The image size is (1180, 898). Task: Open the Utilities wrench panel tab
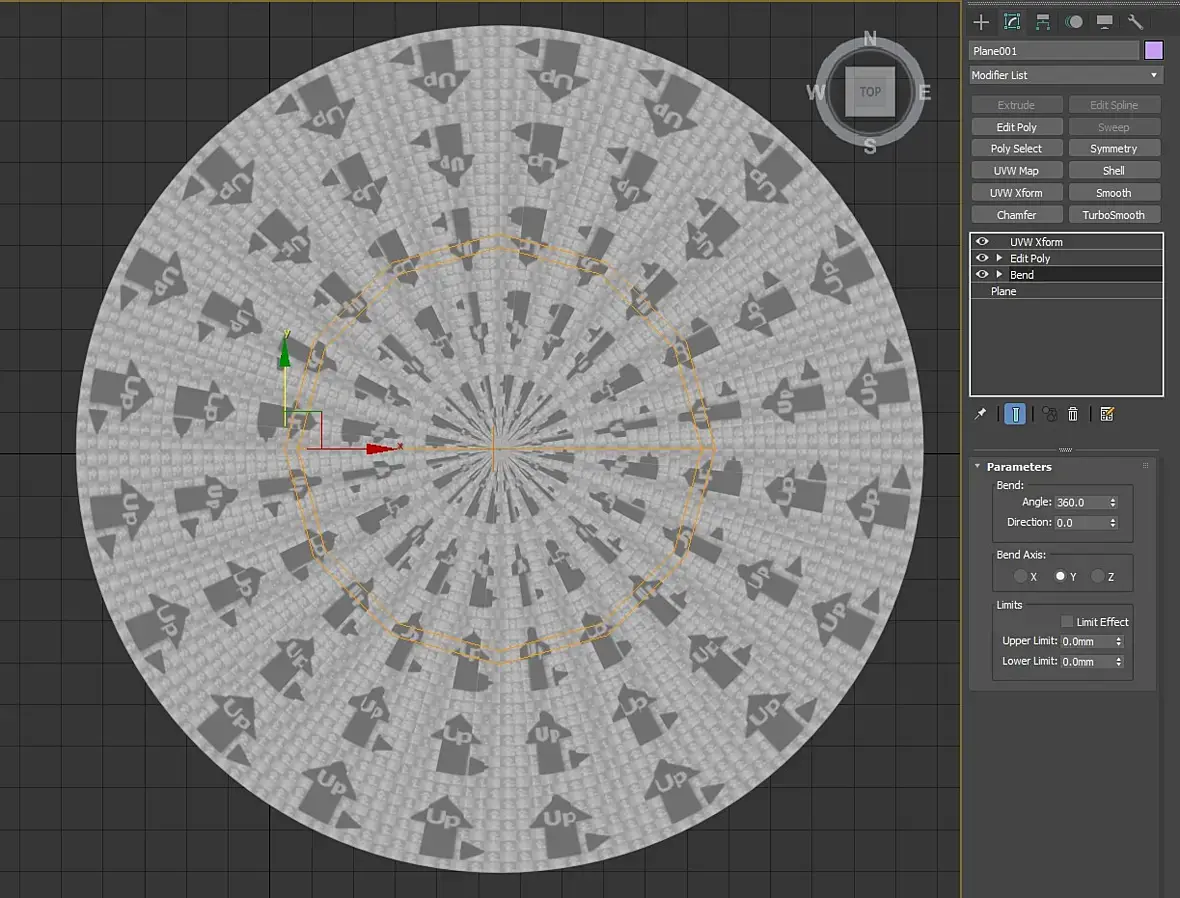click(x=1136, y=22)
